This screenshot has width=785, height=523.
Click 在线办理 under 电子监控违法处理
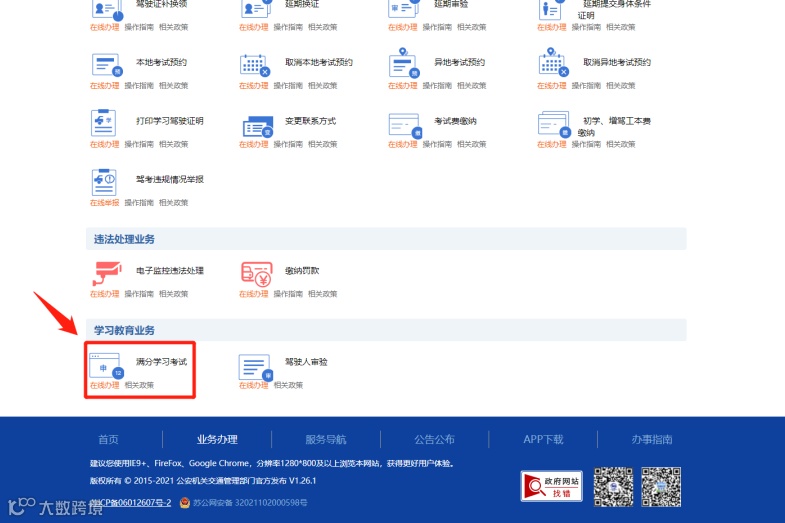click(105, 294)
